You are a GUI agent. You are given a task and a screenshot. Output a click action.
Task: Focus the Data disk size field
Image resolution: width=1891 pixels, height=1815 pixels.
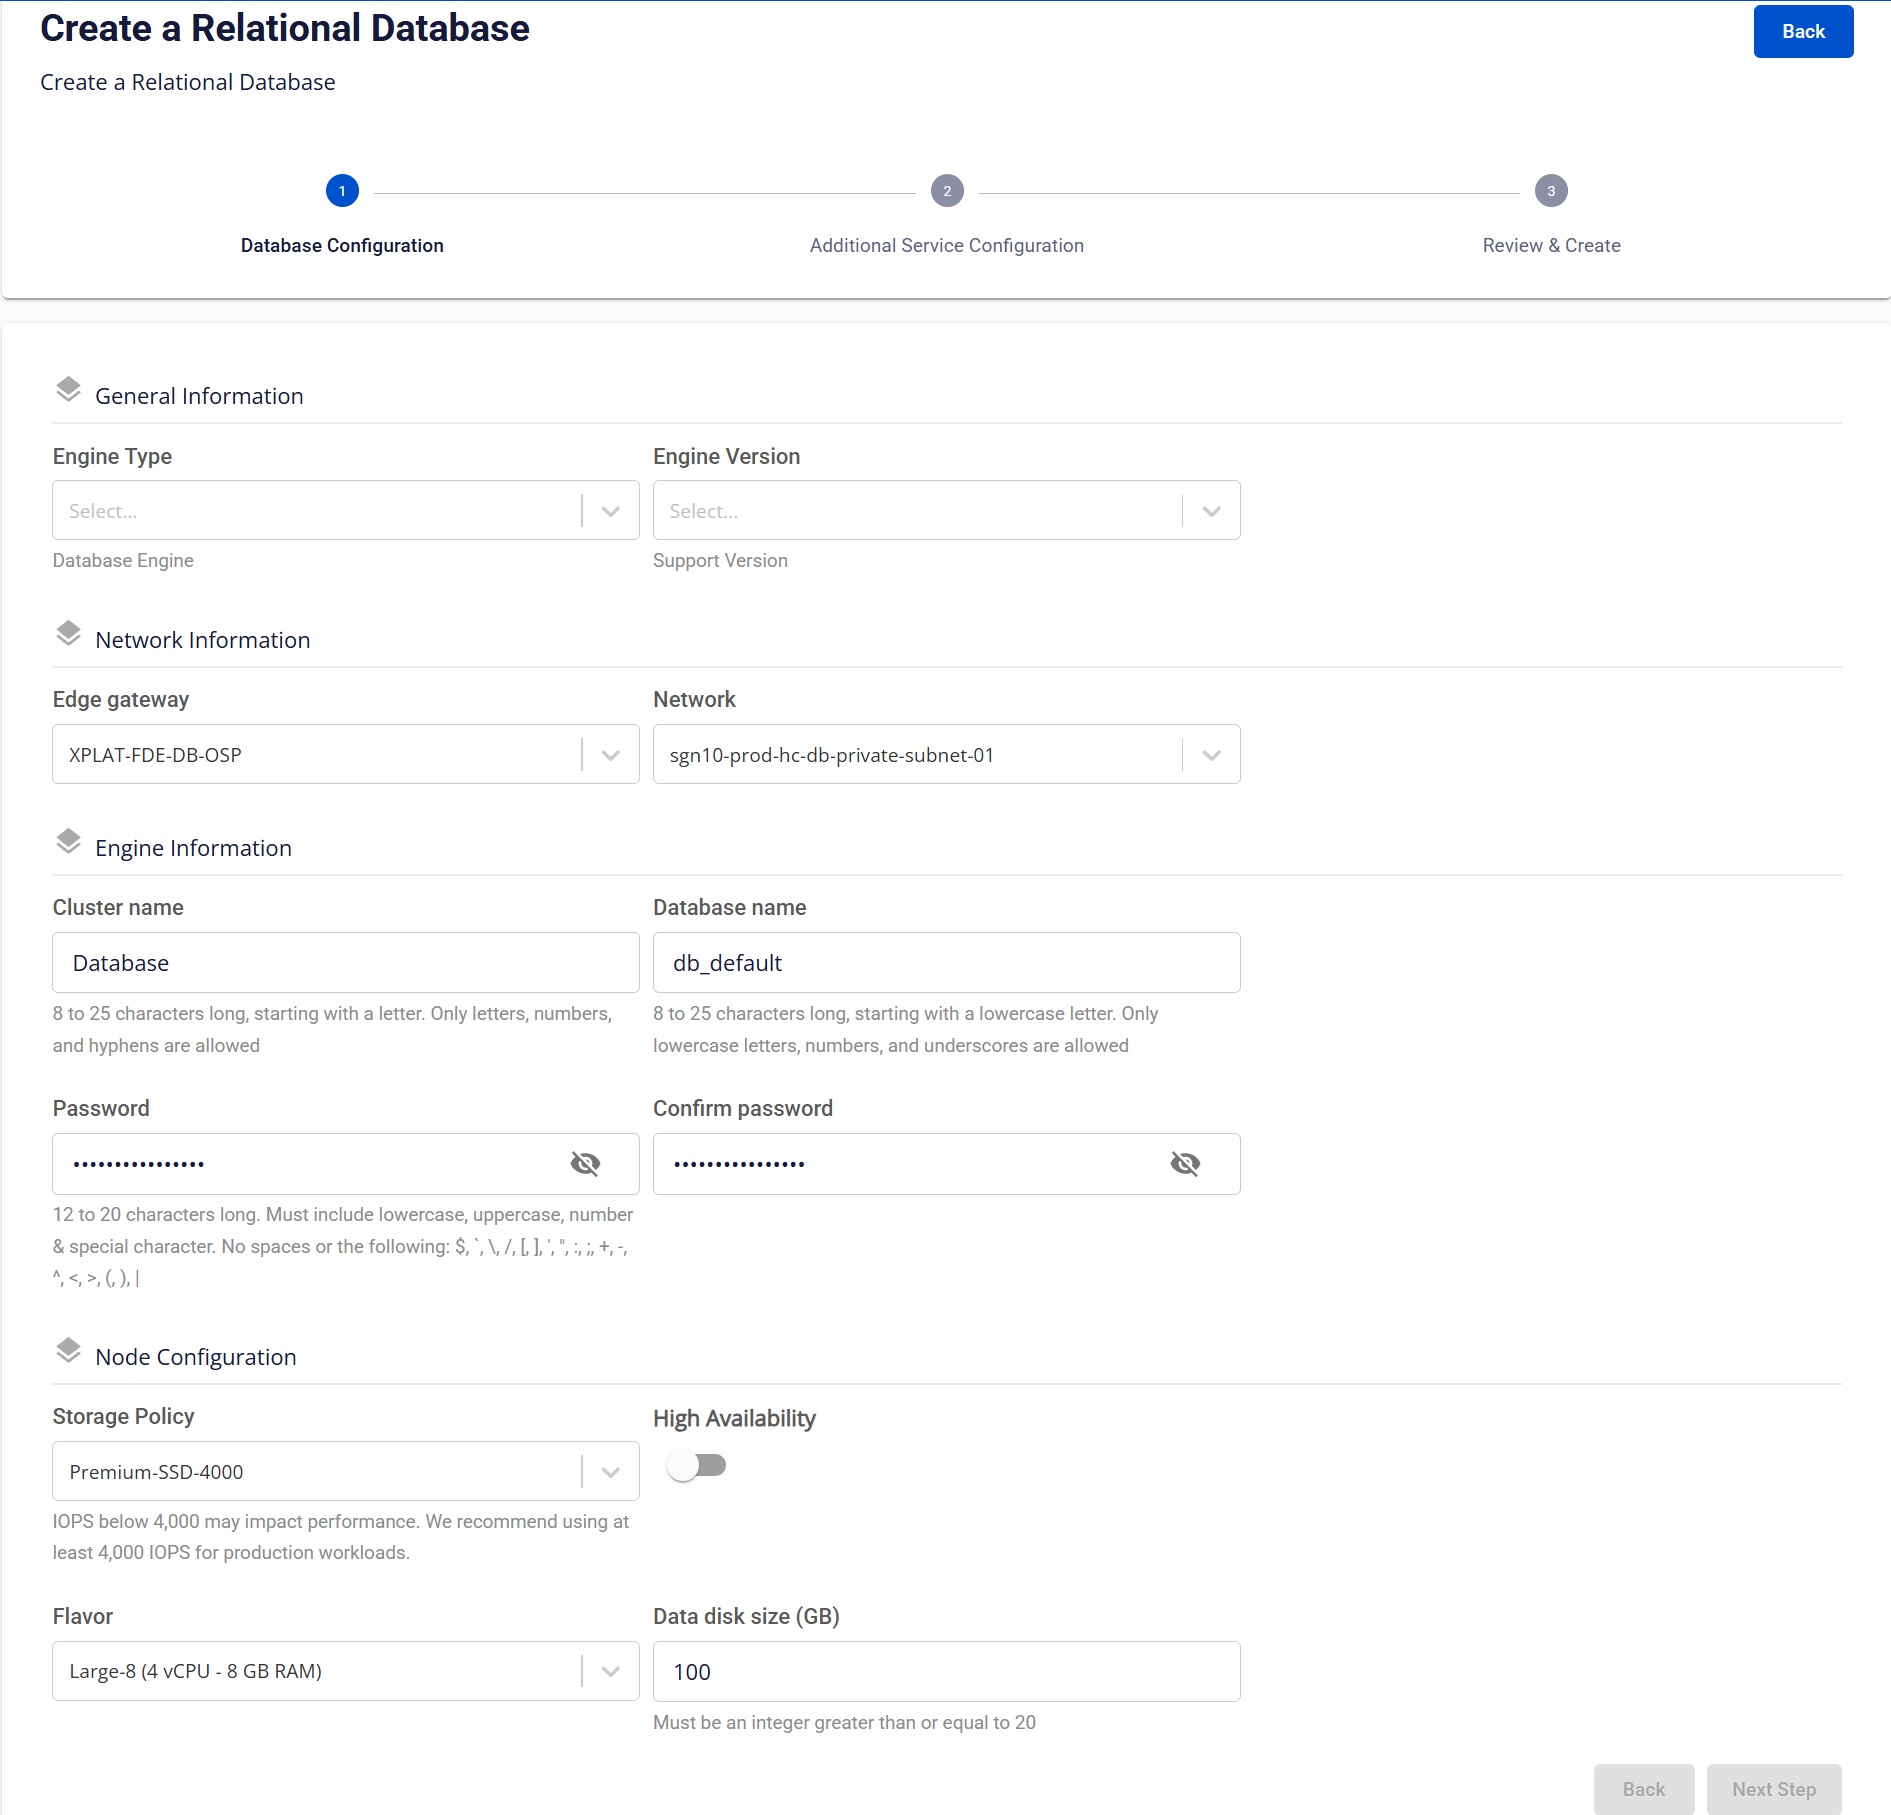coord(945,1672)
